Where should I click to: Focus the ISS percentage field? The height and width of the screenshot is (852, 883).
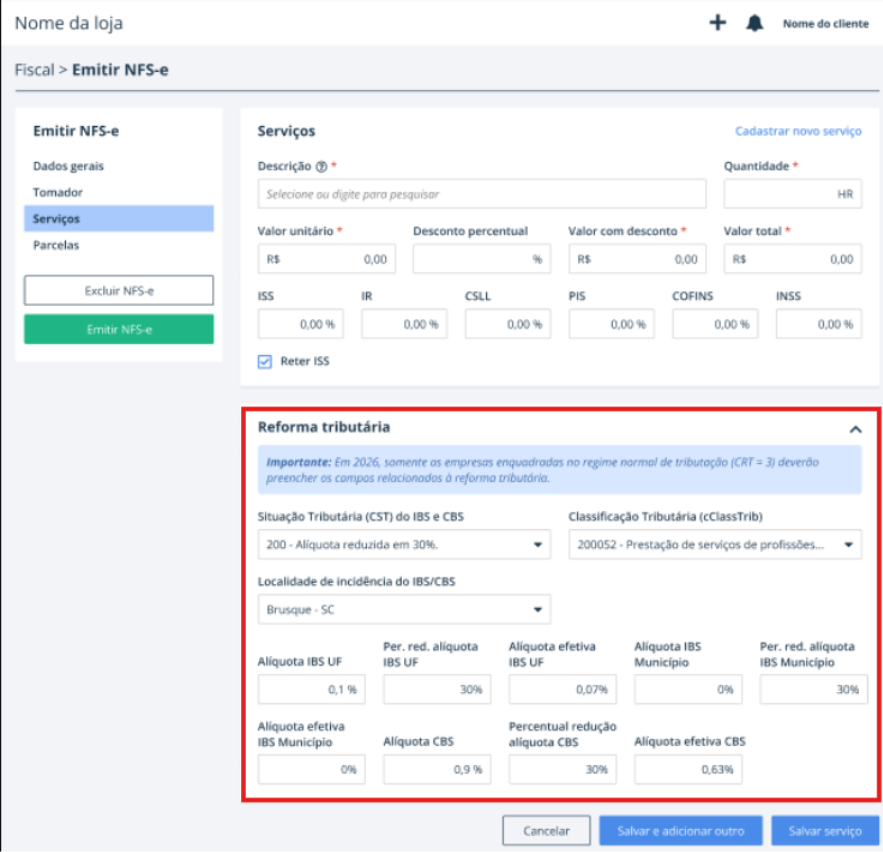[x=301, y=324]
